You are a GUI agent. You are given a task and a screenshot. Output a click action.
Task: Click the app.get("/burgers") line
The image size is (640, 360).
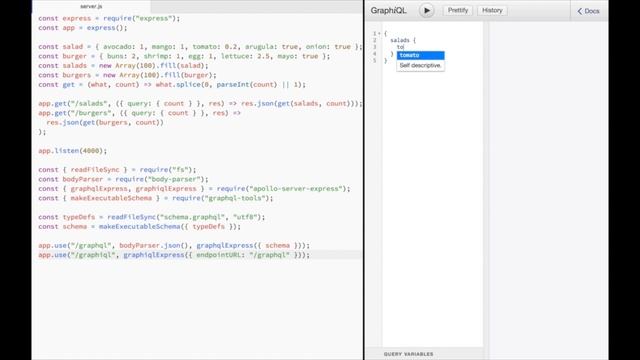[140, 113]
